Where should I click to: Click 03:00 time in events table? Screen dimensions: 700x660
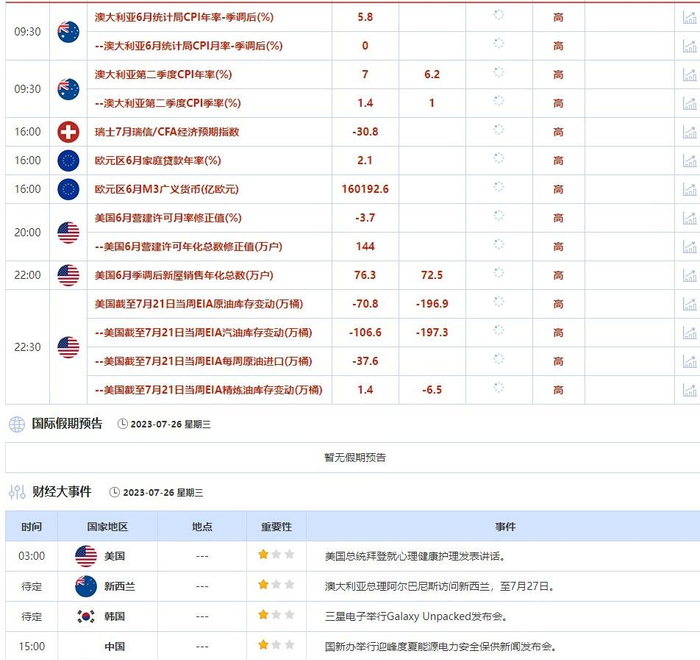click(31, 556)
